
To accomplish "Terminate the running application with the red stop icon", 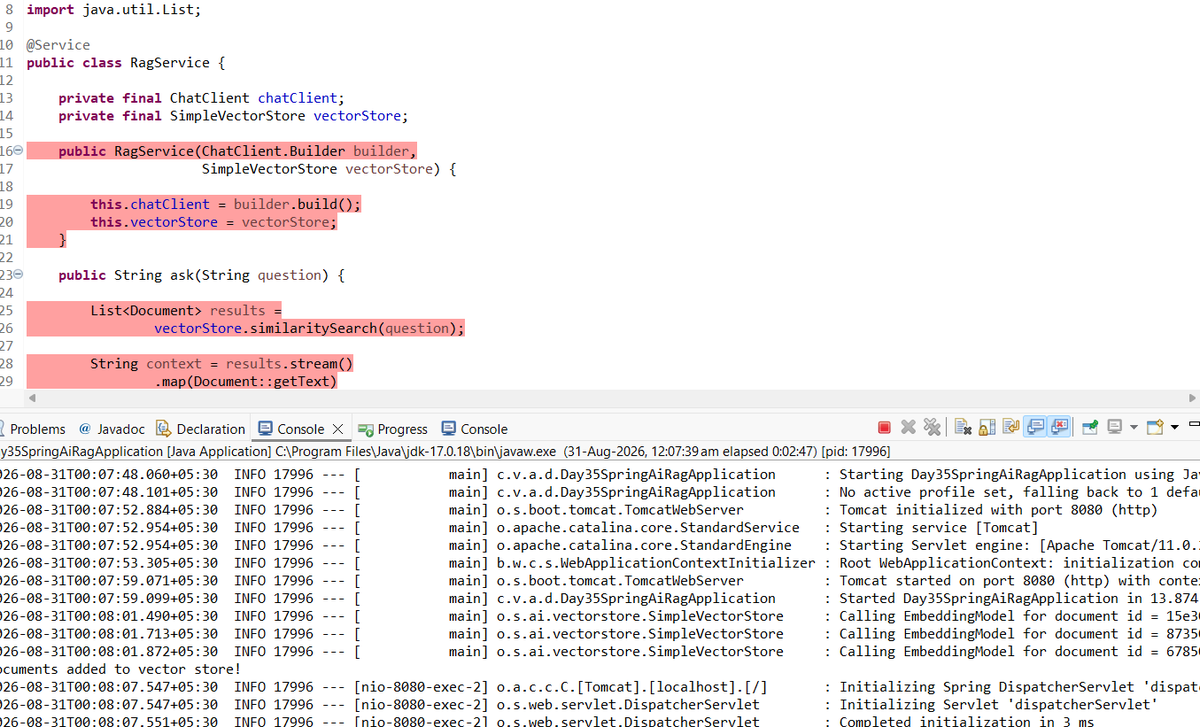I will tap(884, 428).
